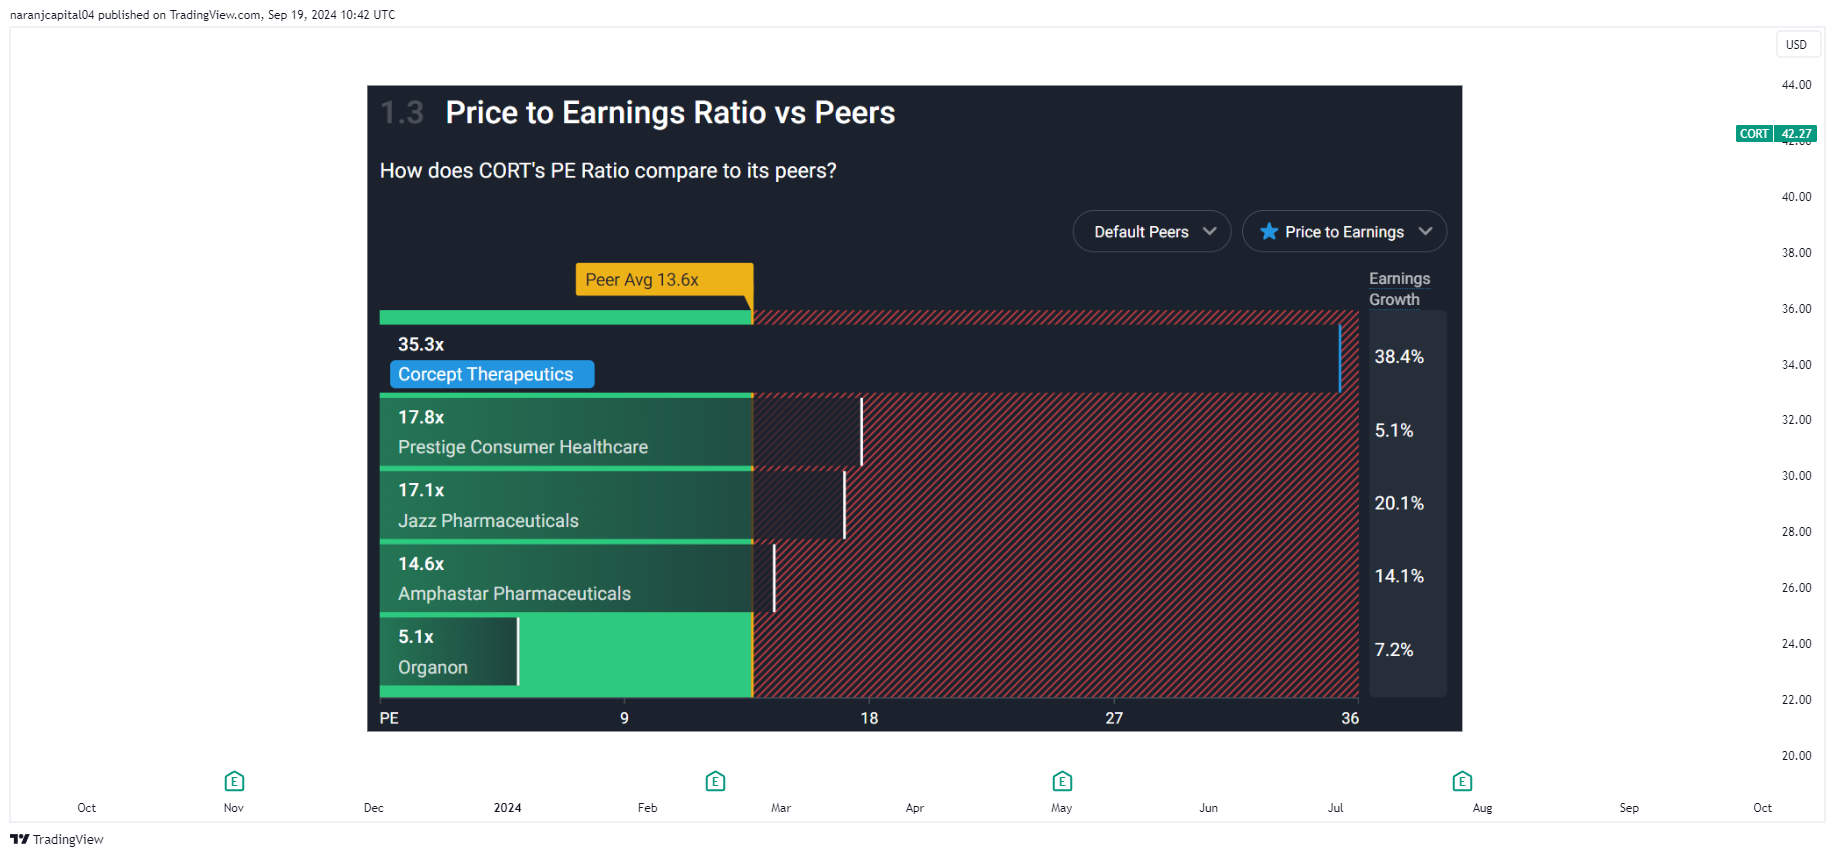Click the 38.4% earnings growth value
1835x857 pixels.
[1399, 357]
